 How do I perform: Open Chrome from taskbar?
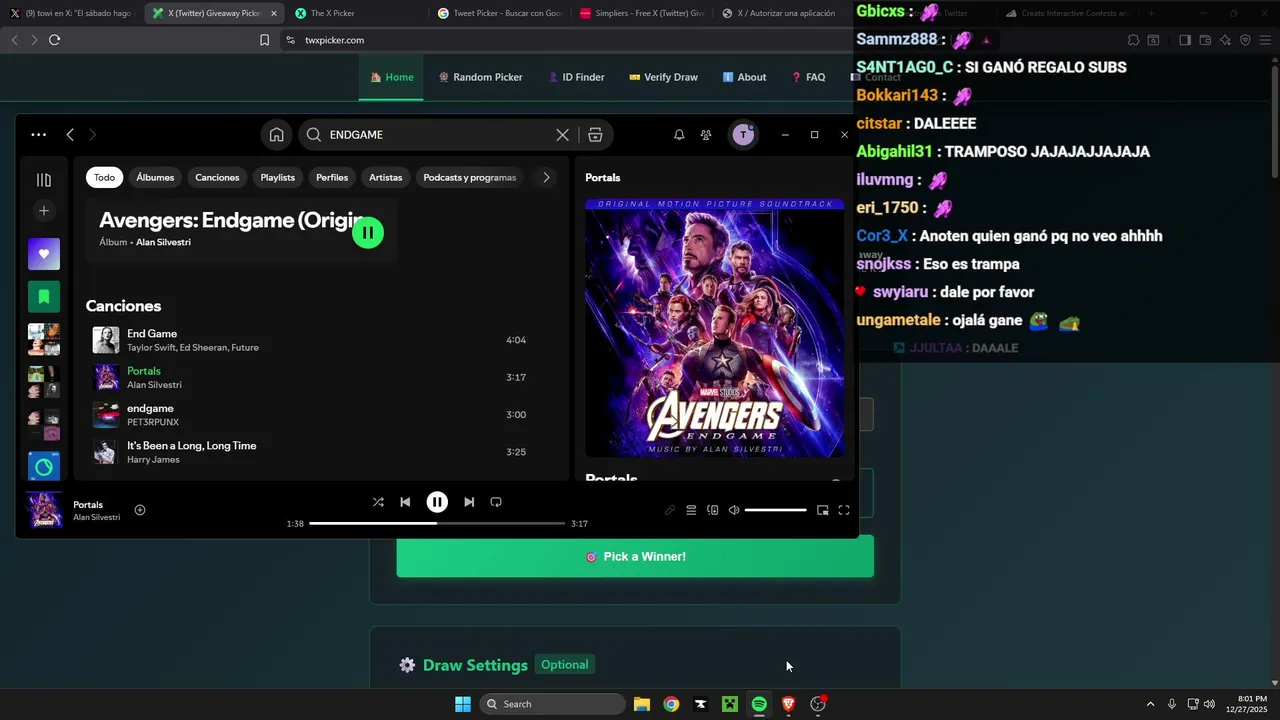click(x=671, y=704)
